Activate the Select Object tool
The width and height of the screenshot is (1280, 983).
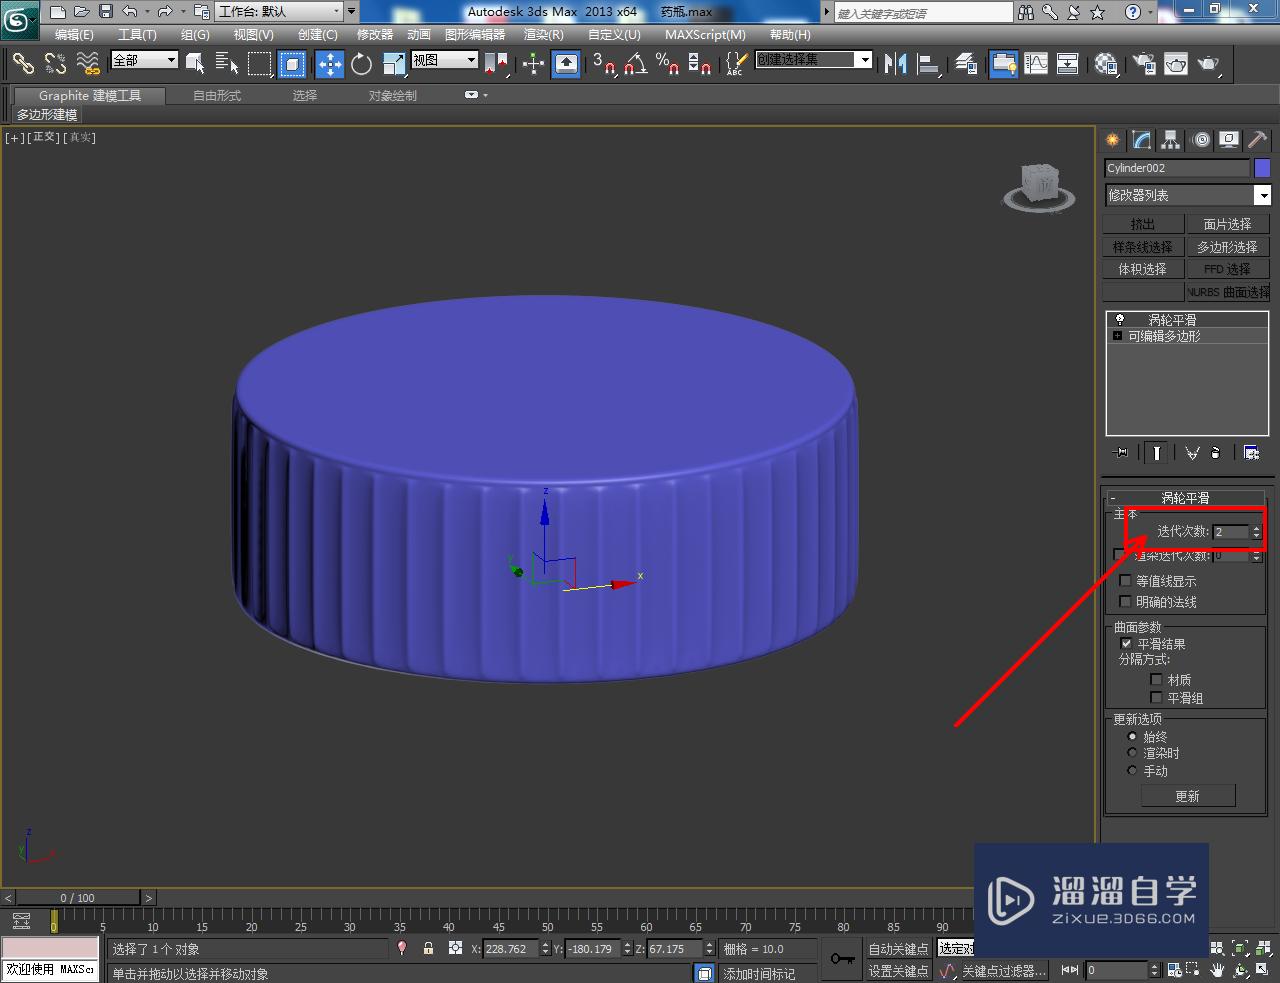coord(195,64)
